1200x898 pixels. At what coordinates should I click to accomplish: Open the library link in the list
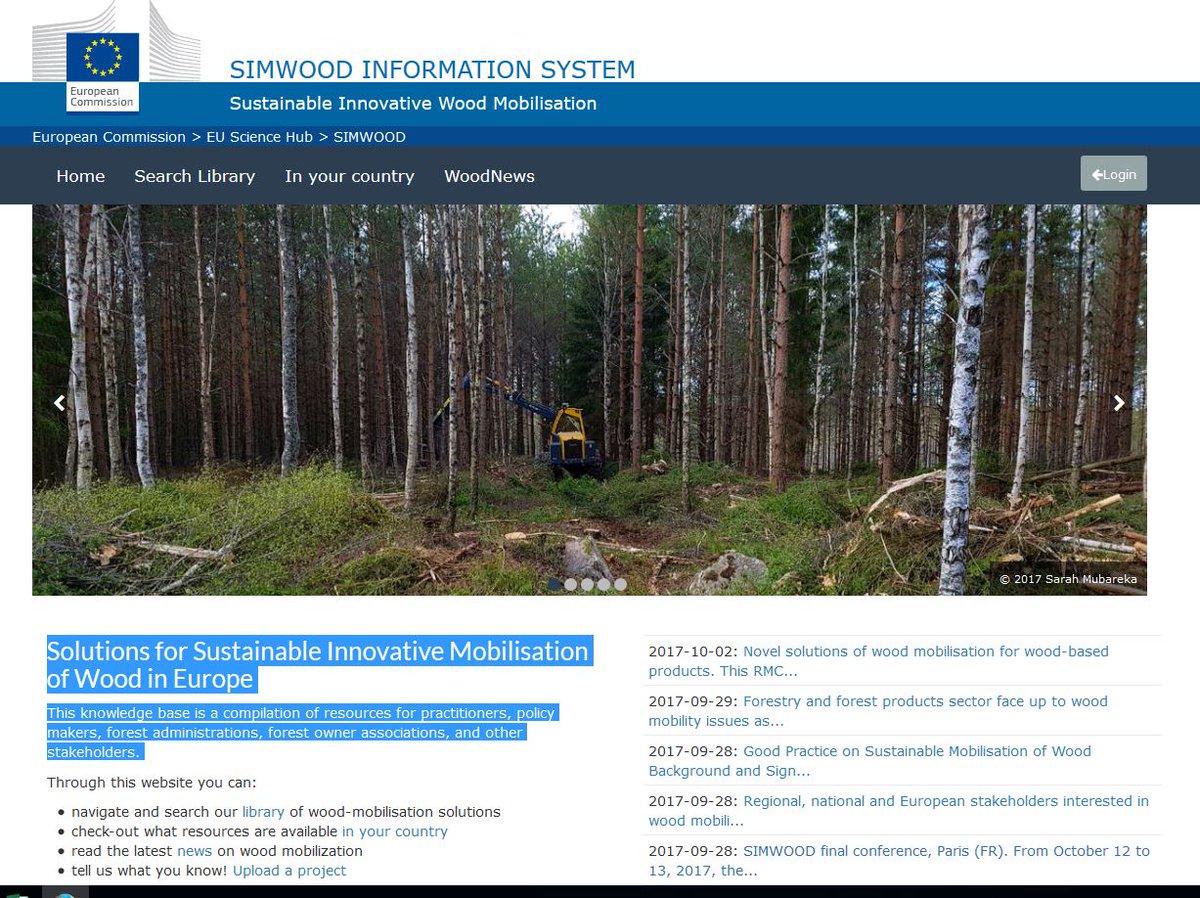[x=263, y=812]
